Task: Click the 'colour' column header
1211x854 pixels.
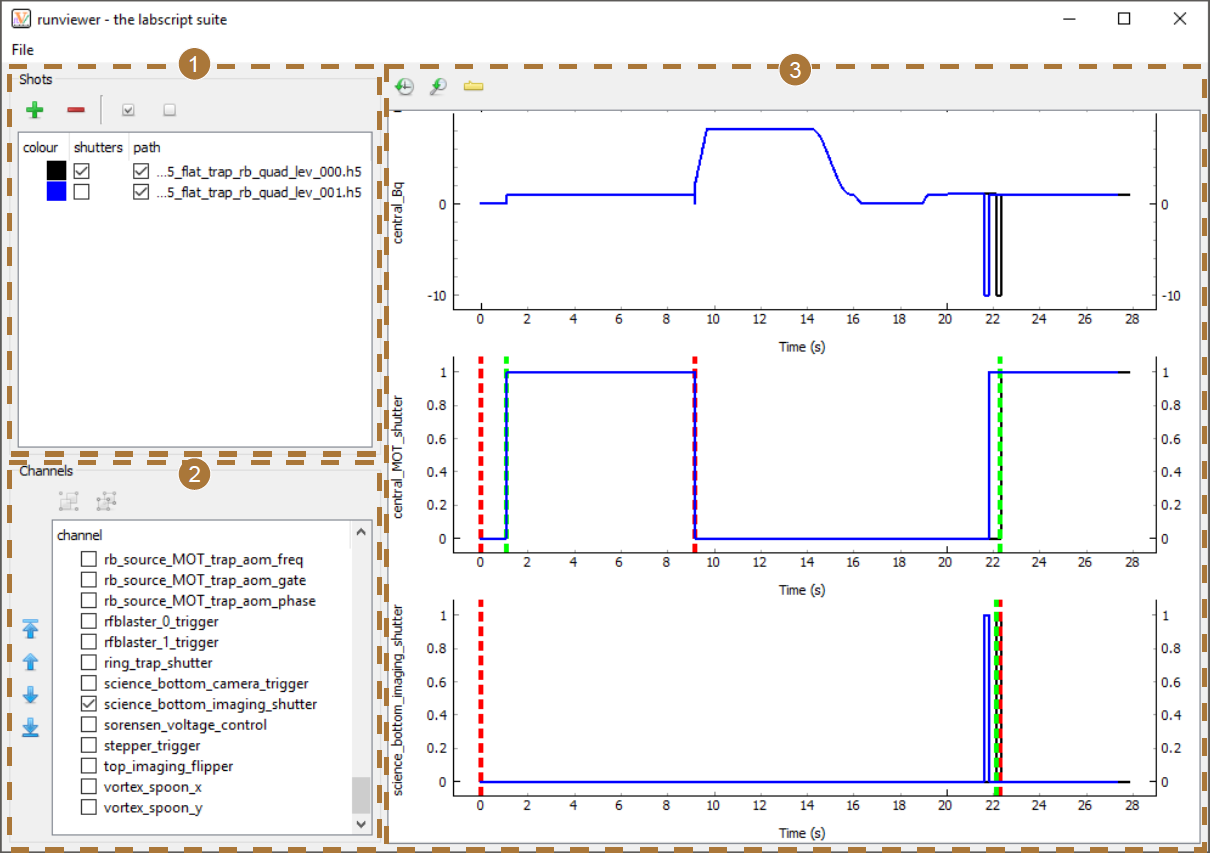Action: point(40,147)
